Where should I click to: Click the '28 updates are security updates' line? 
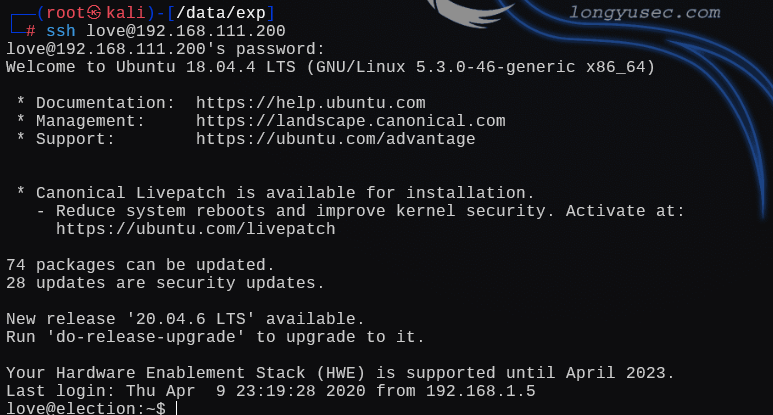click(x=165, y=283)
